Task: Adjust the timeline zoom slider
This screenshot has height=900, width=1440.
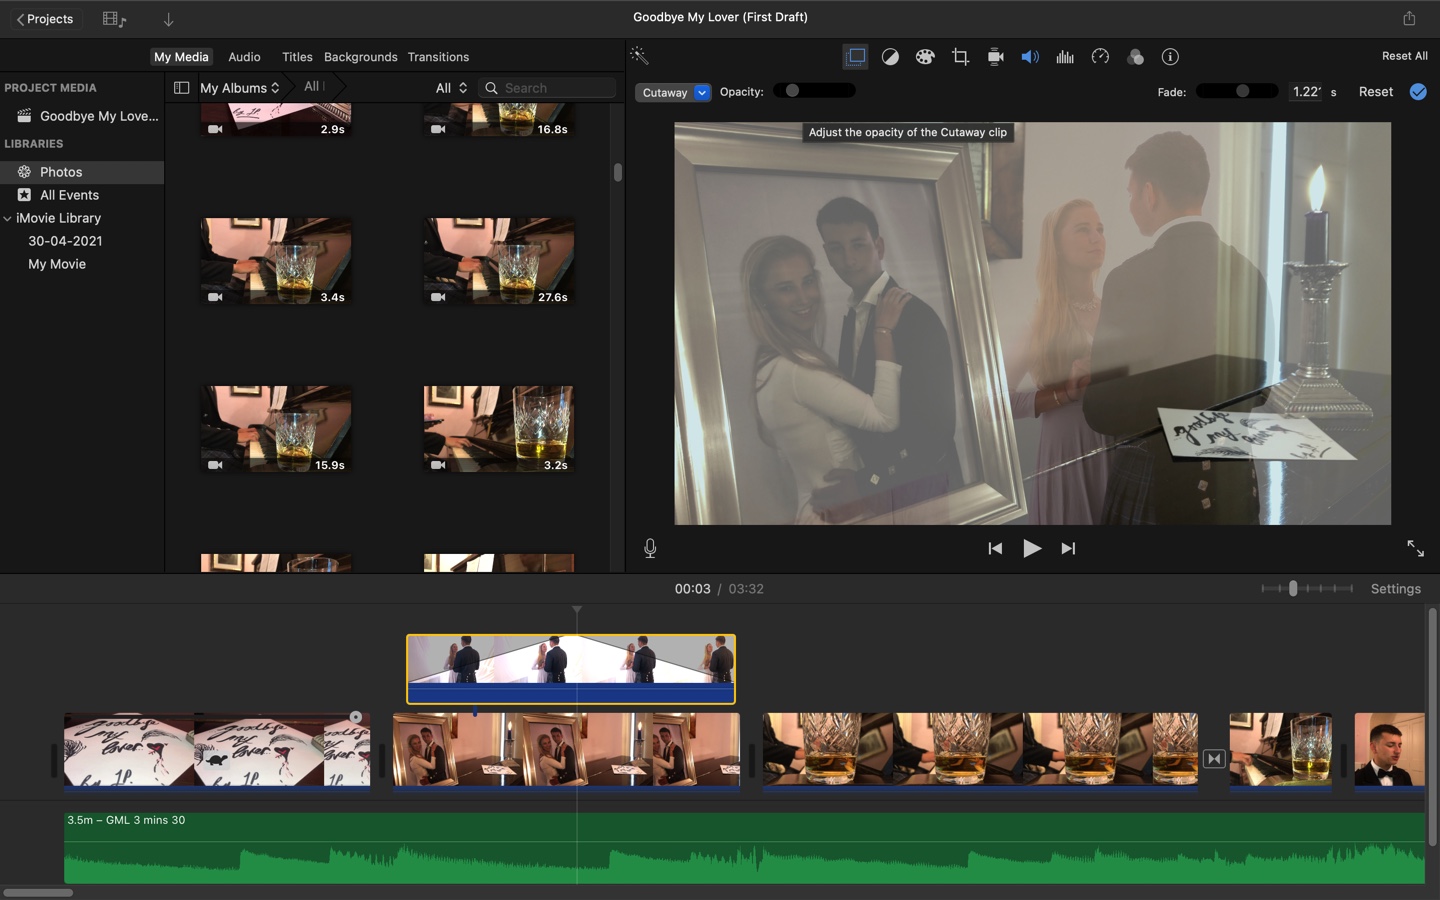Action: pyautogui.click(x=1307, y=589)
